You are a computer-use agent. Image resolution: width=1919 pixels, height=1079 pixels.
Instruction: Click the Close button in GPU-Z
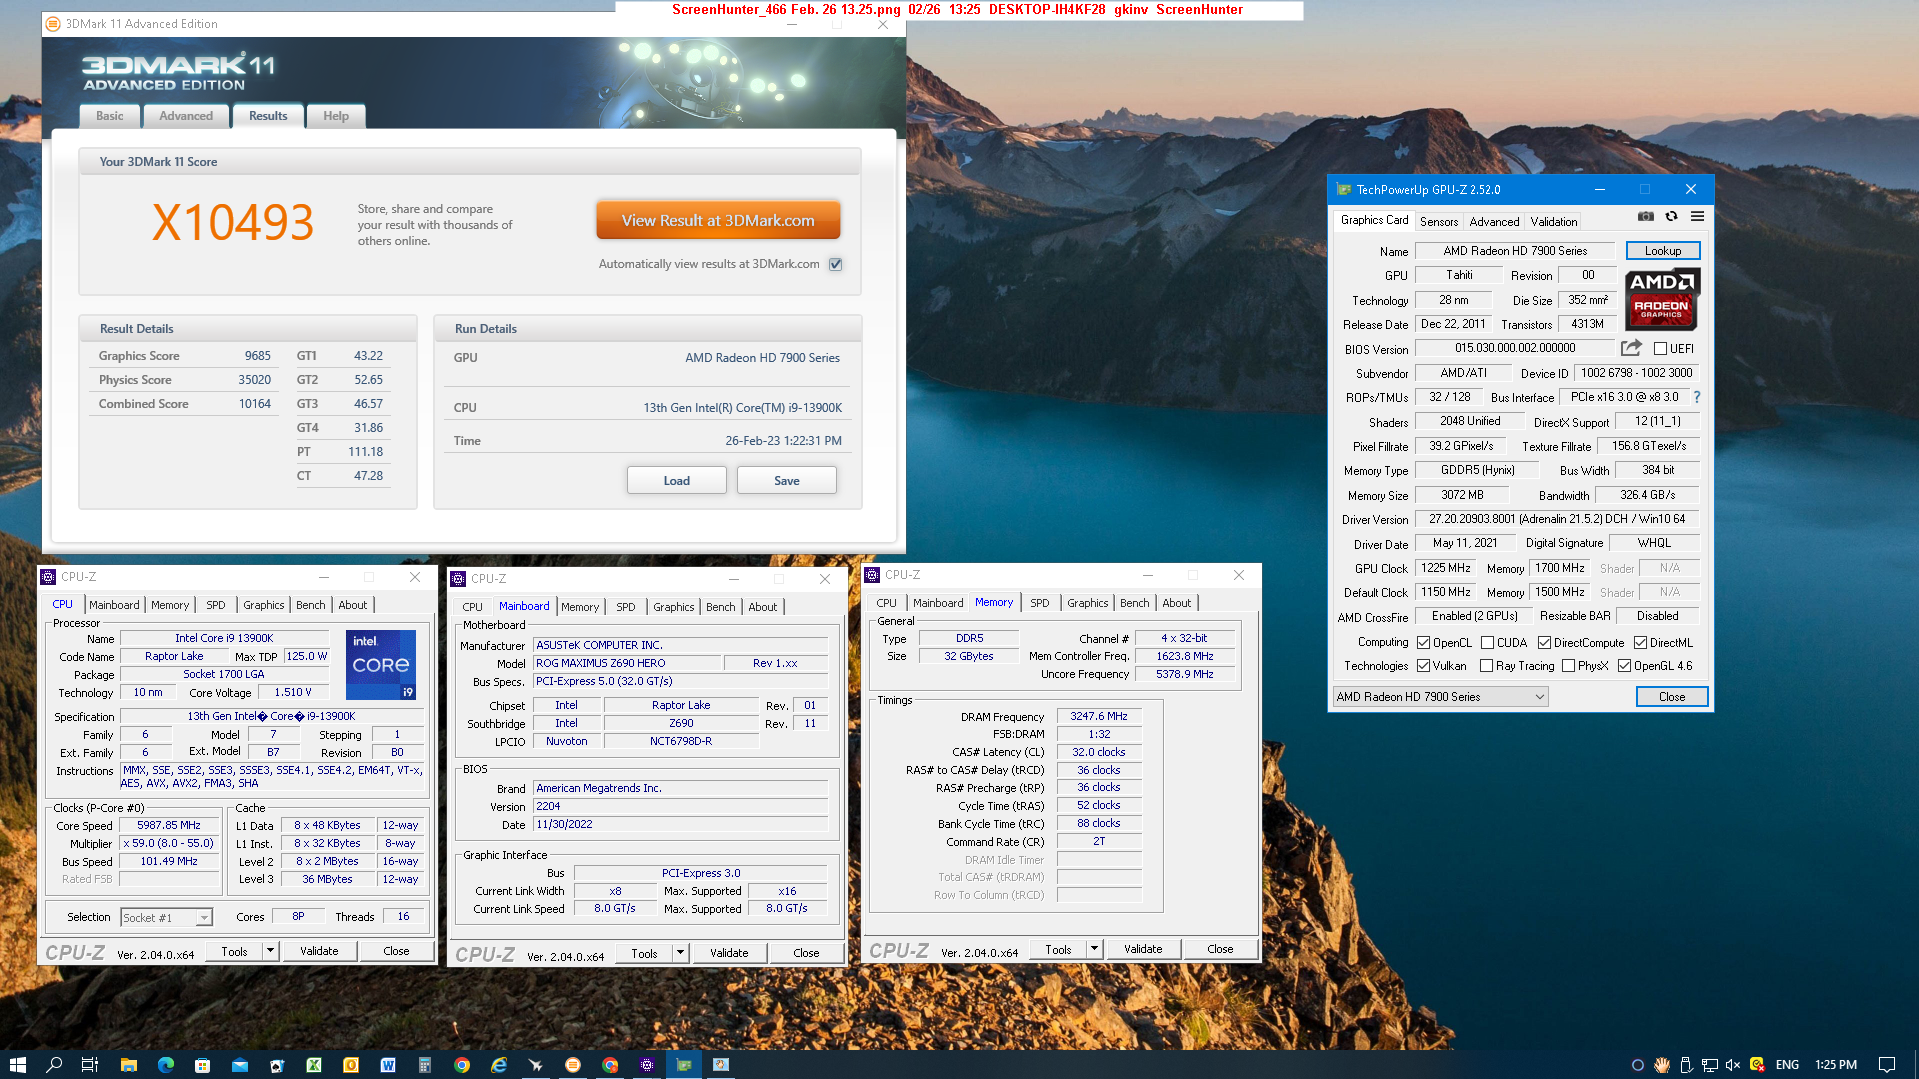tap(1672, 697)
